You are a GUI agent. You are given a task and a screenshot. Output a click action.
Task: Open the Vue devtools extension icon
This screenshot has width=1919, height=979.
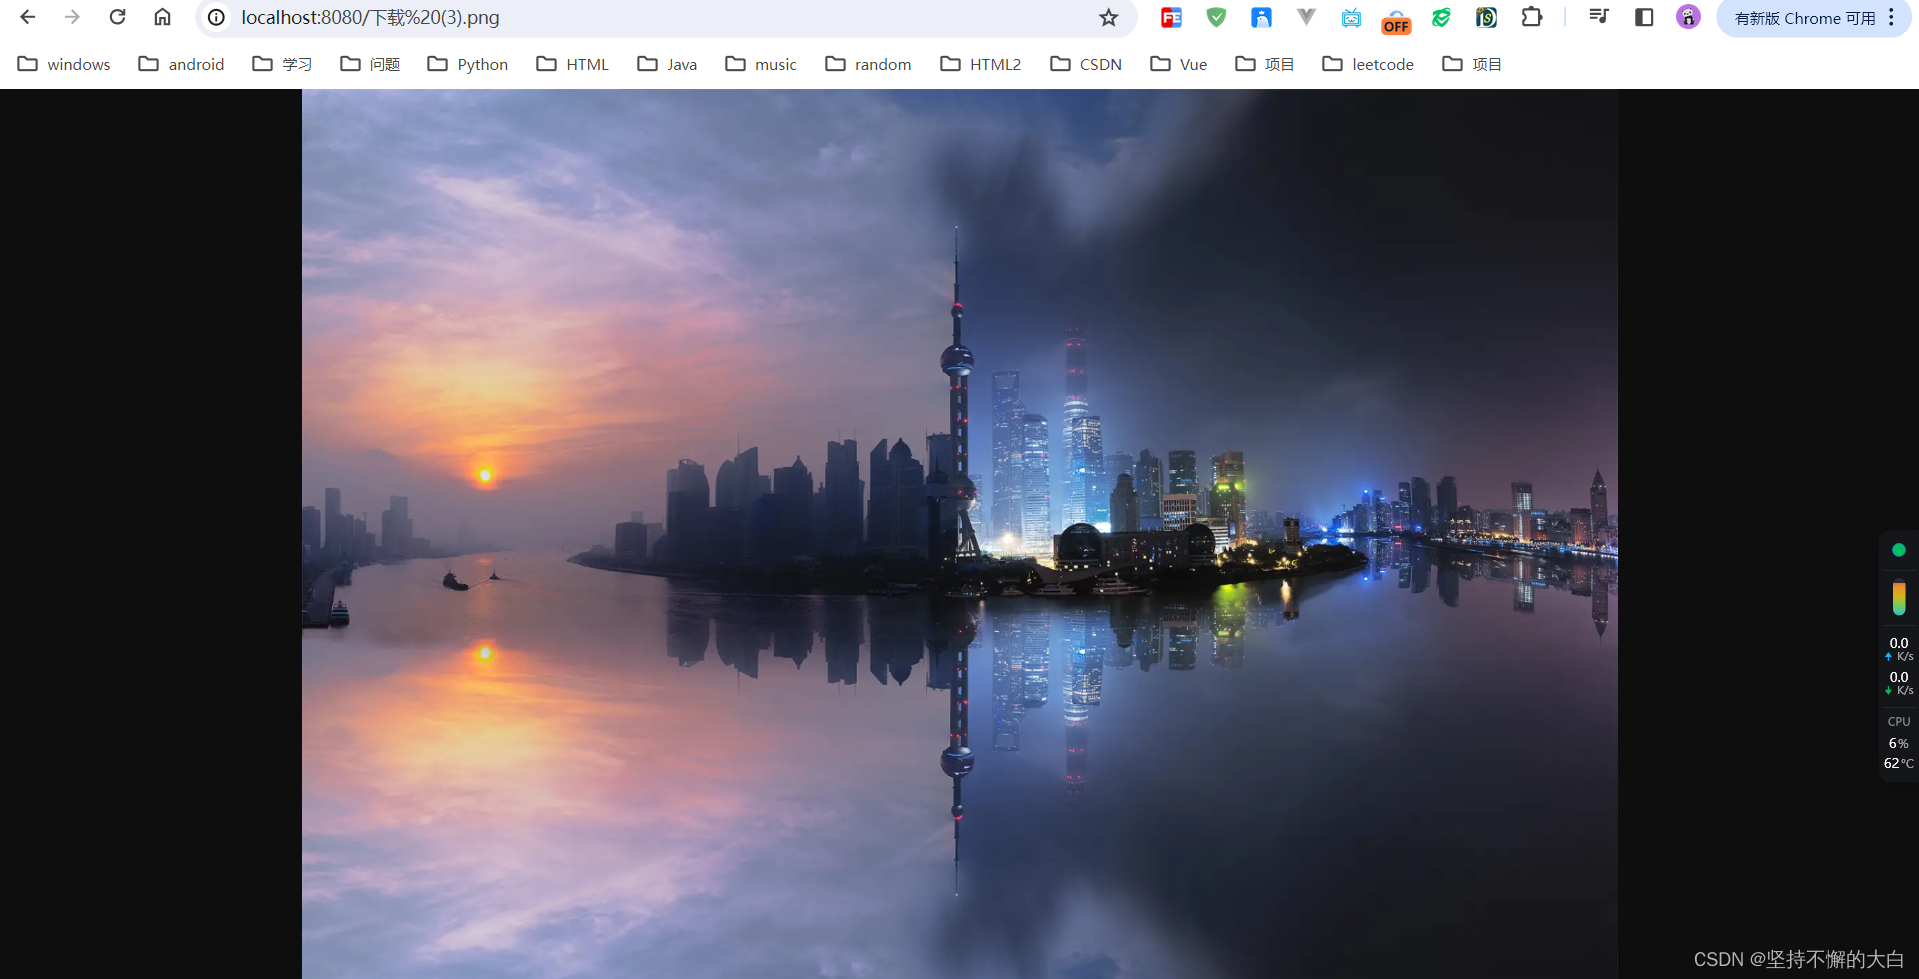pyautogui.click(x=1306, y=17)
